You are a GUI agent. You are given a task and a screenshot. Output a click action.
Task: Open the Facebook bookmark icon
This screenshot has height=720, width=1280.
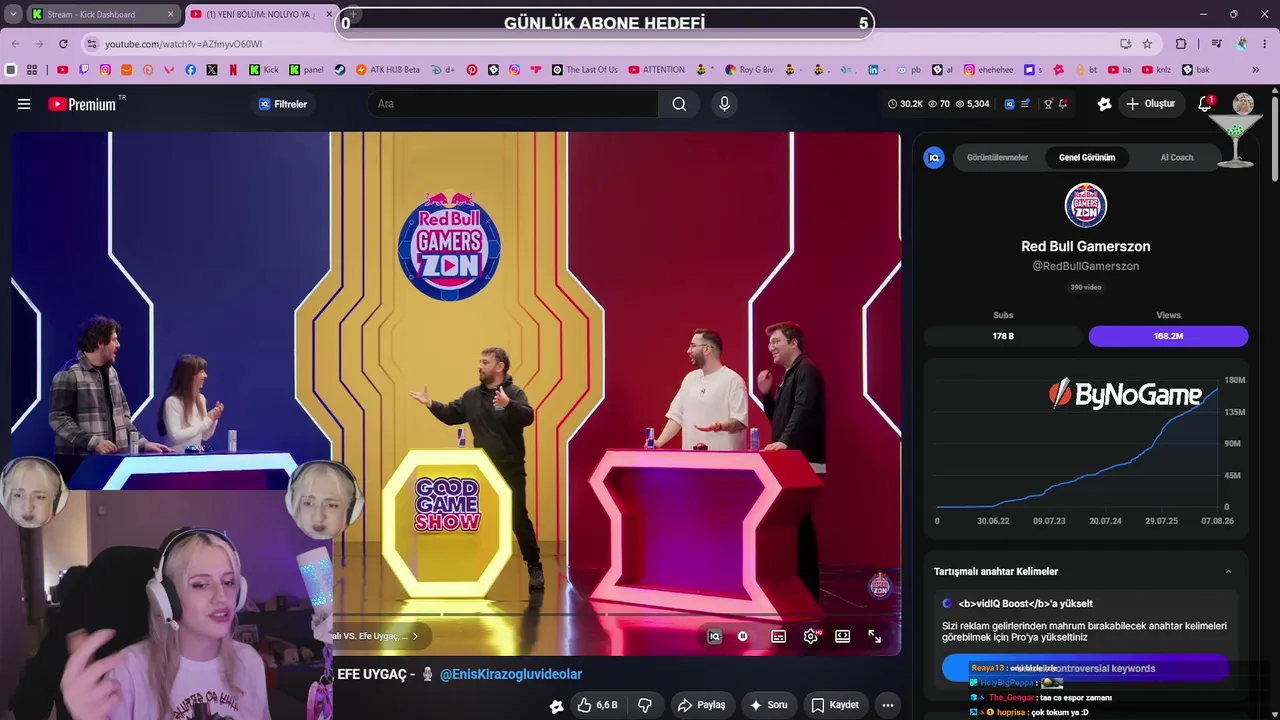[190, 70]
